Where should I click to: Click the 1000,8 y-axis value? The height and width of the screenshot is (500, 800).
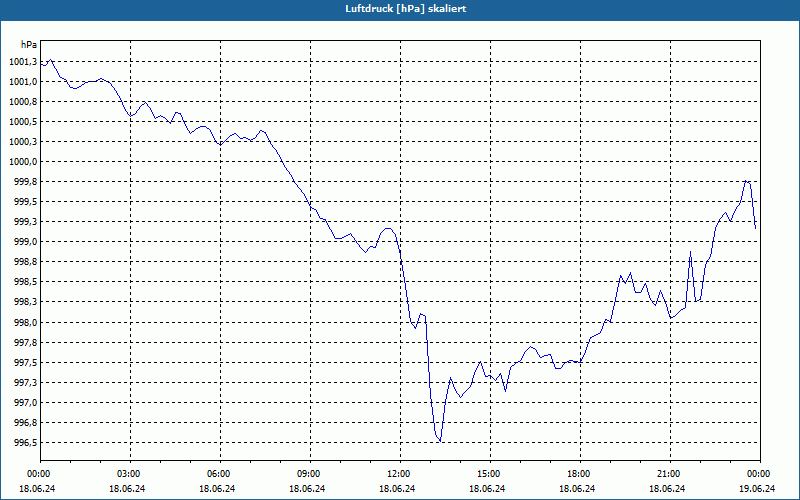click(23, 102)
